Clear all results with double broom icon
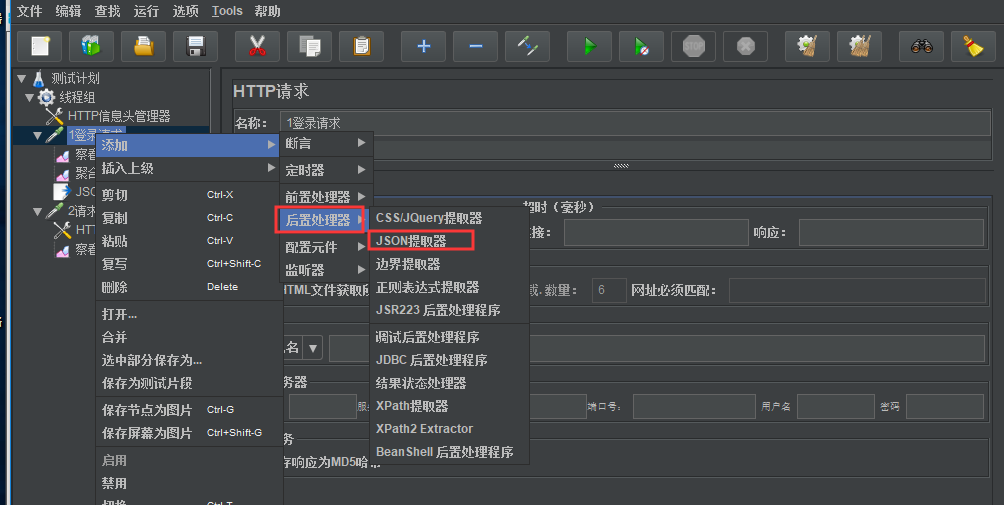The image size is (1004, 505). (x=859, y=46)
